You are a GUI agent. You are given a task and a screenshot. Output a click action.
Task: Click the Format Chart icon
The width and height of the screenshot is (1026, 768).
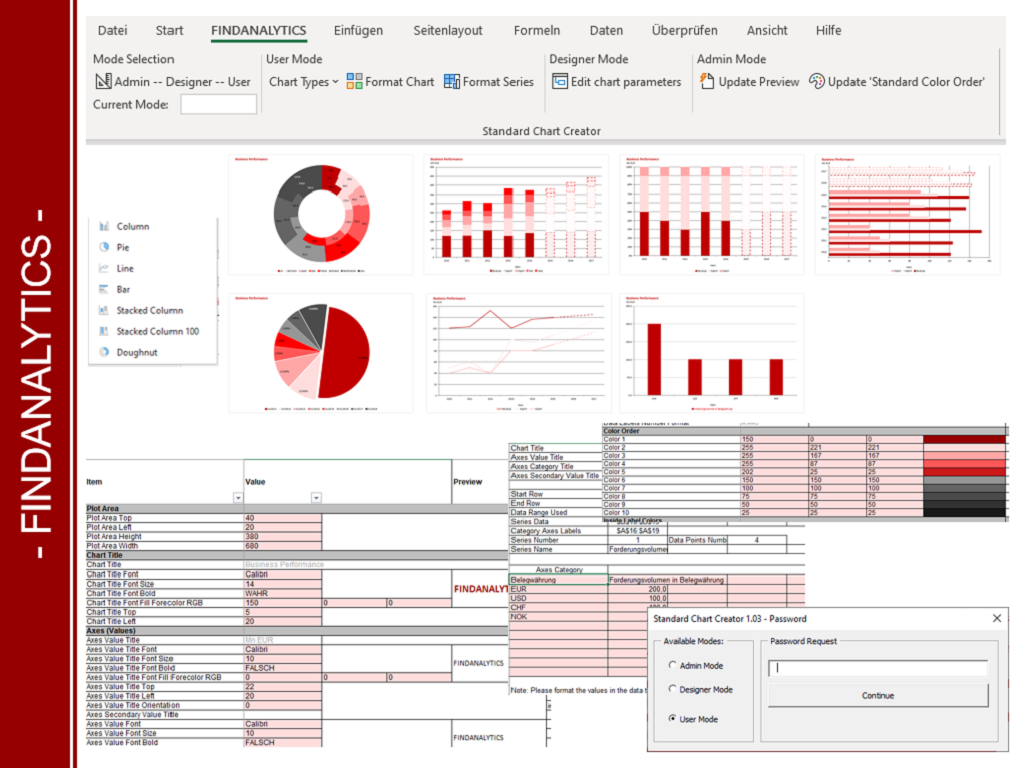(355, 82)
